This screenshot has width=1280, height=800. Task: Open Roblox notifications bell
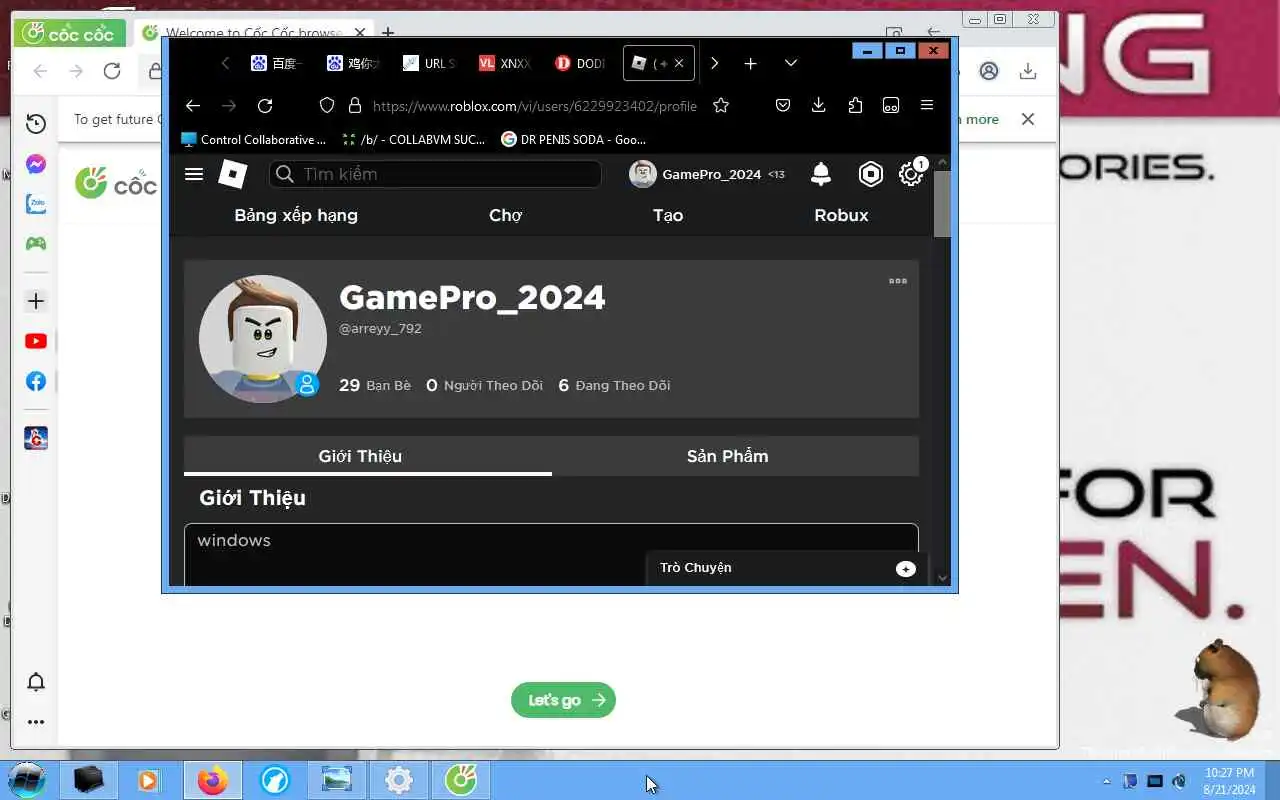point(821,174)
